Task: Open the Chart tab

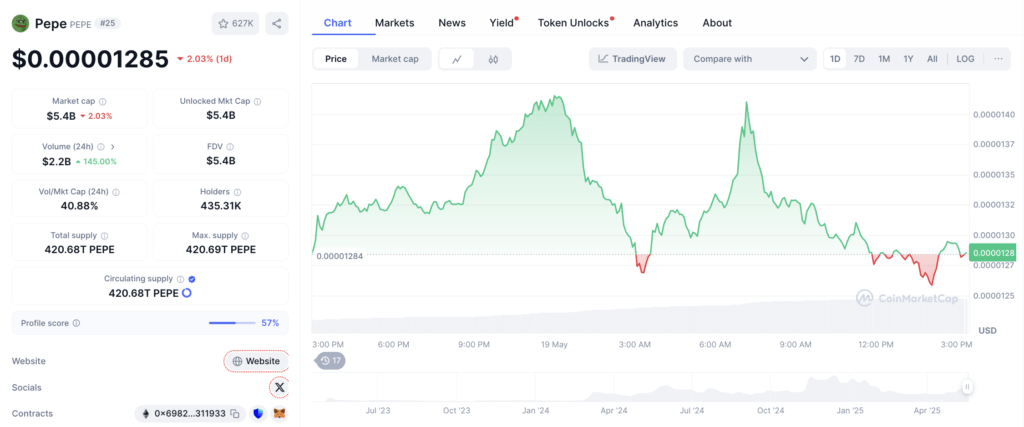Action: (x=338, y=23)
